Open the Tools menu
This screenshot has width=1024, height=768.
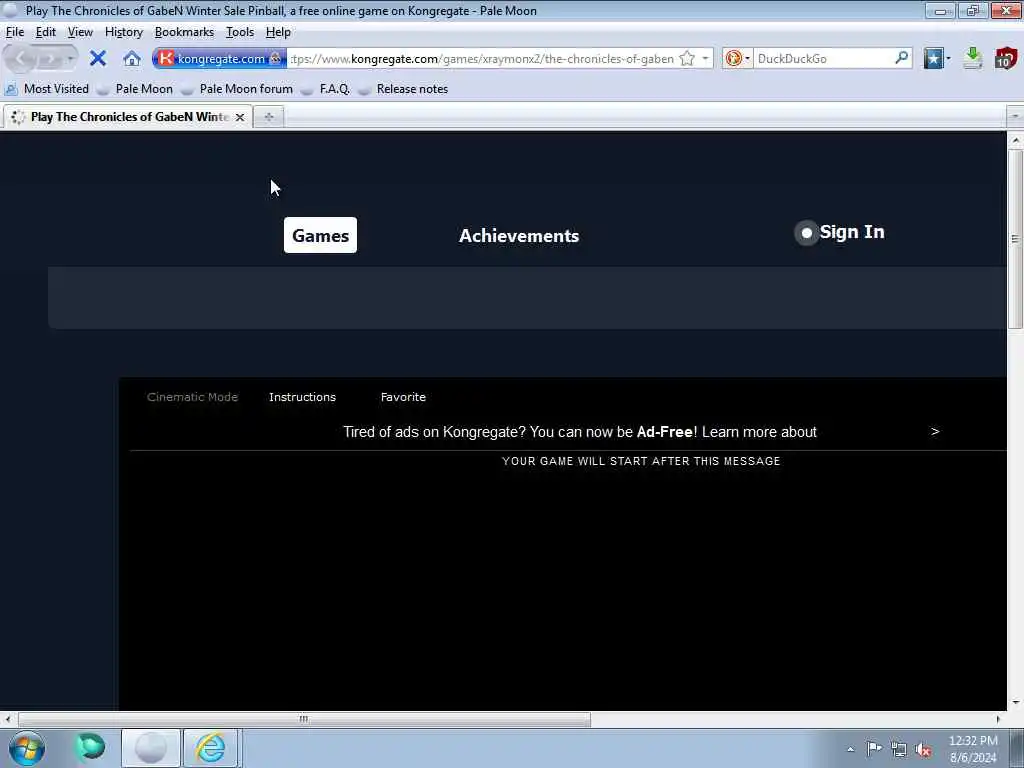pos(240,32)
